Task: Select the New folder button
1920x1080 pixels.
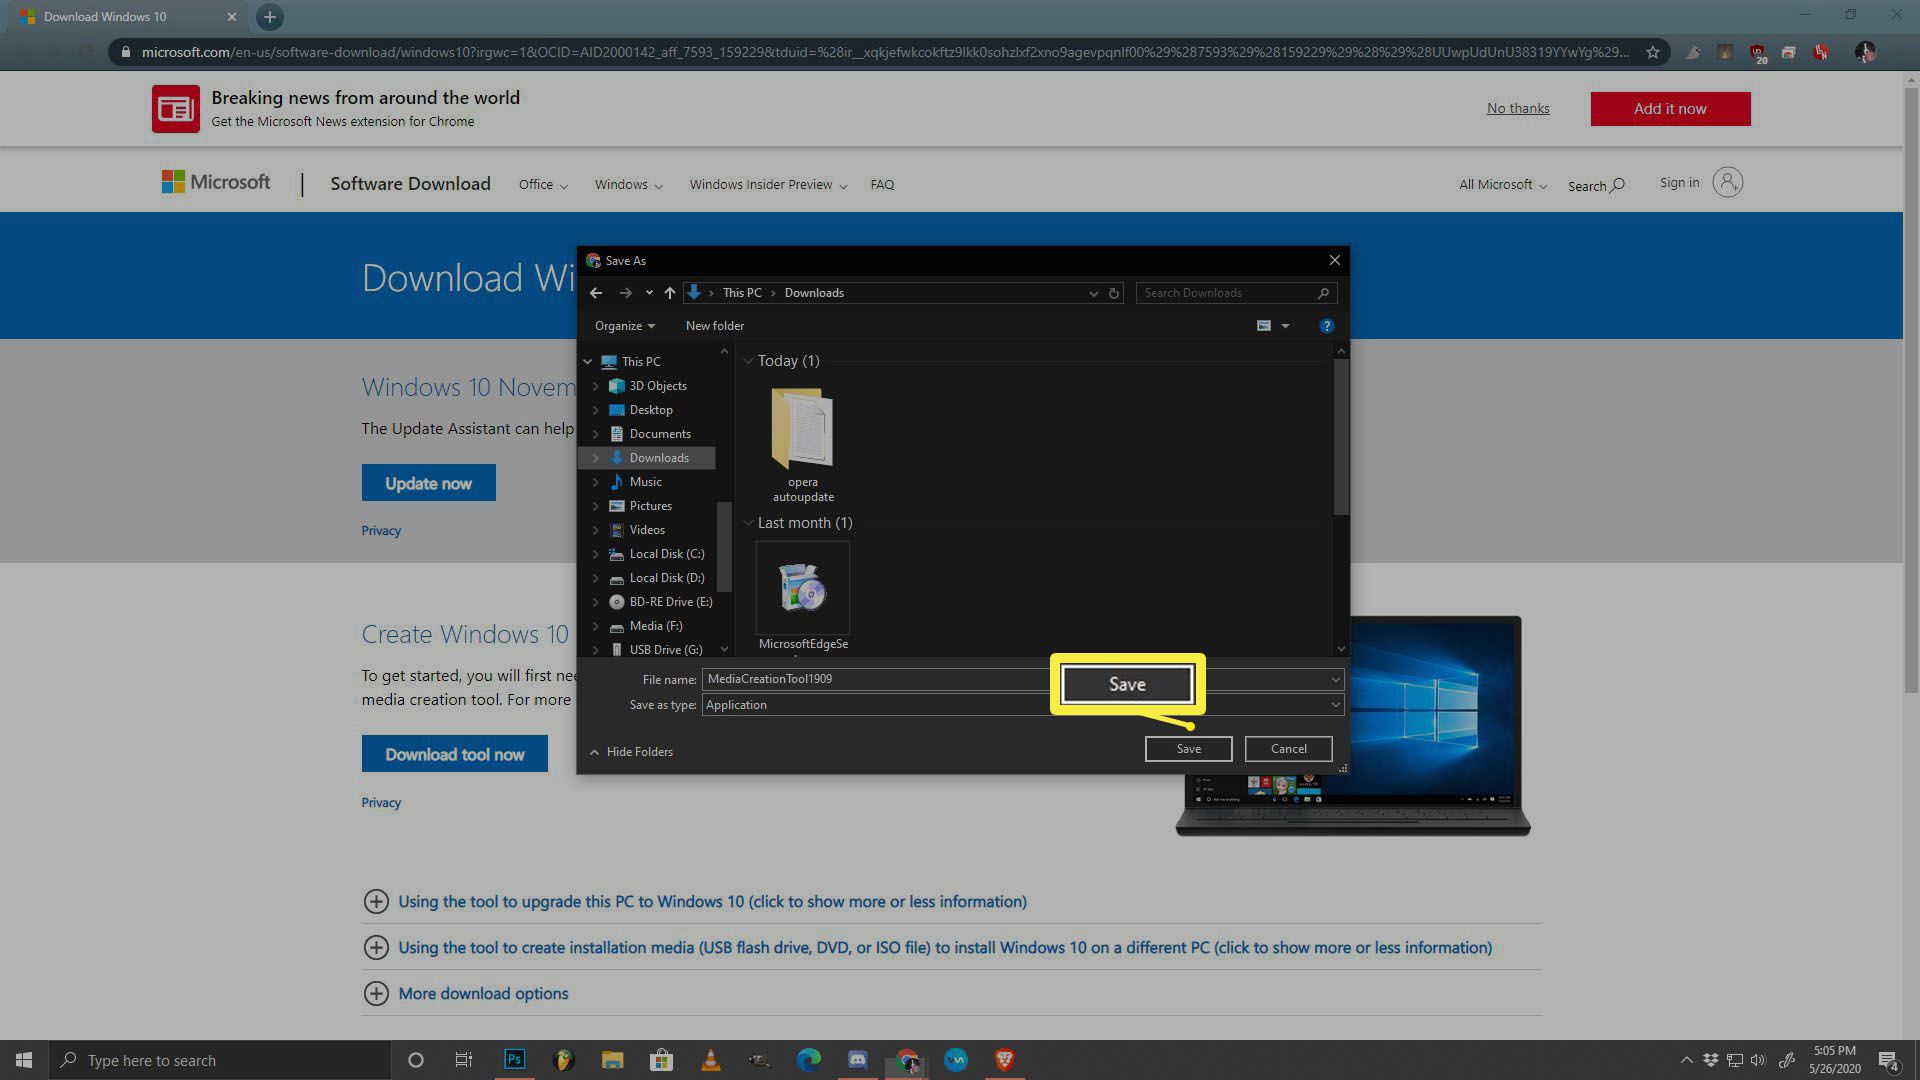Action: (713, 326)
